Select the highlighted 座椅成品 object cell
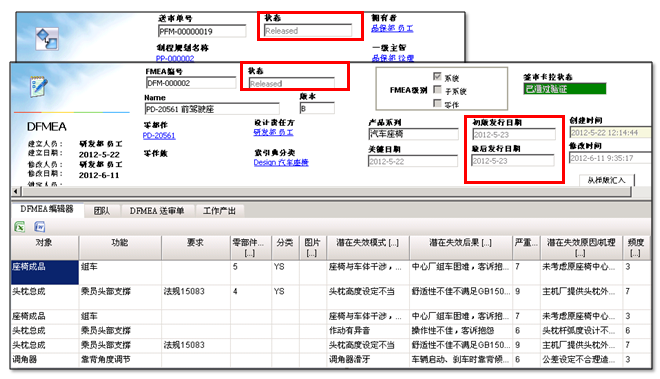The image size is (660, 379). [45, 272]
